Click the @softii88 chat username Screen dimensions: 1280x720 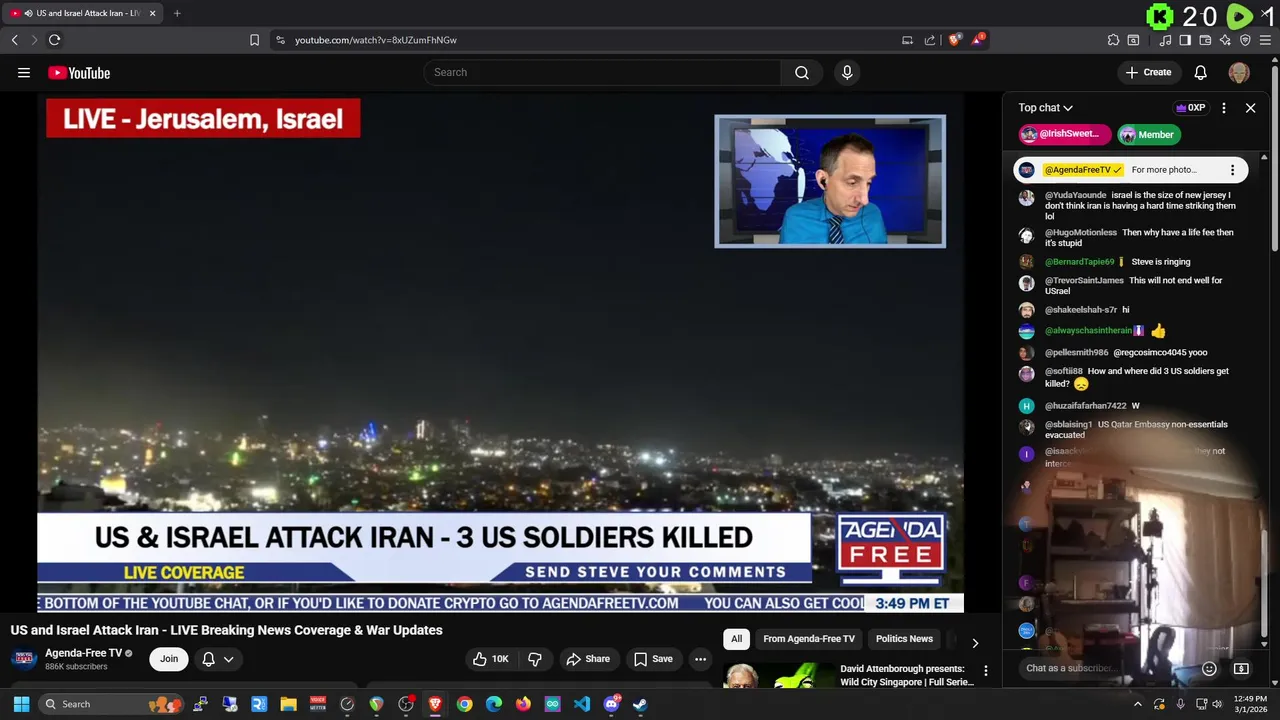coord(1064,371)
